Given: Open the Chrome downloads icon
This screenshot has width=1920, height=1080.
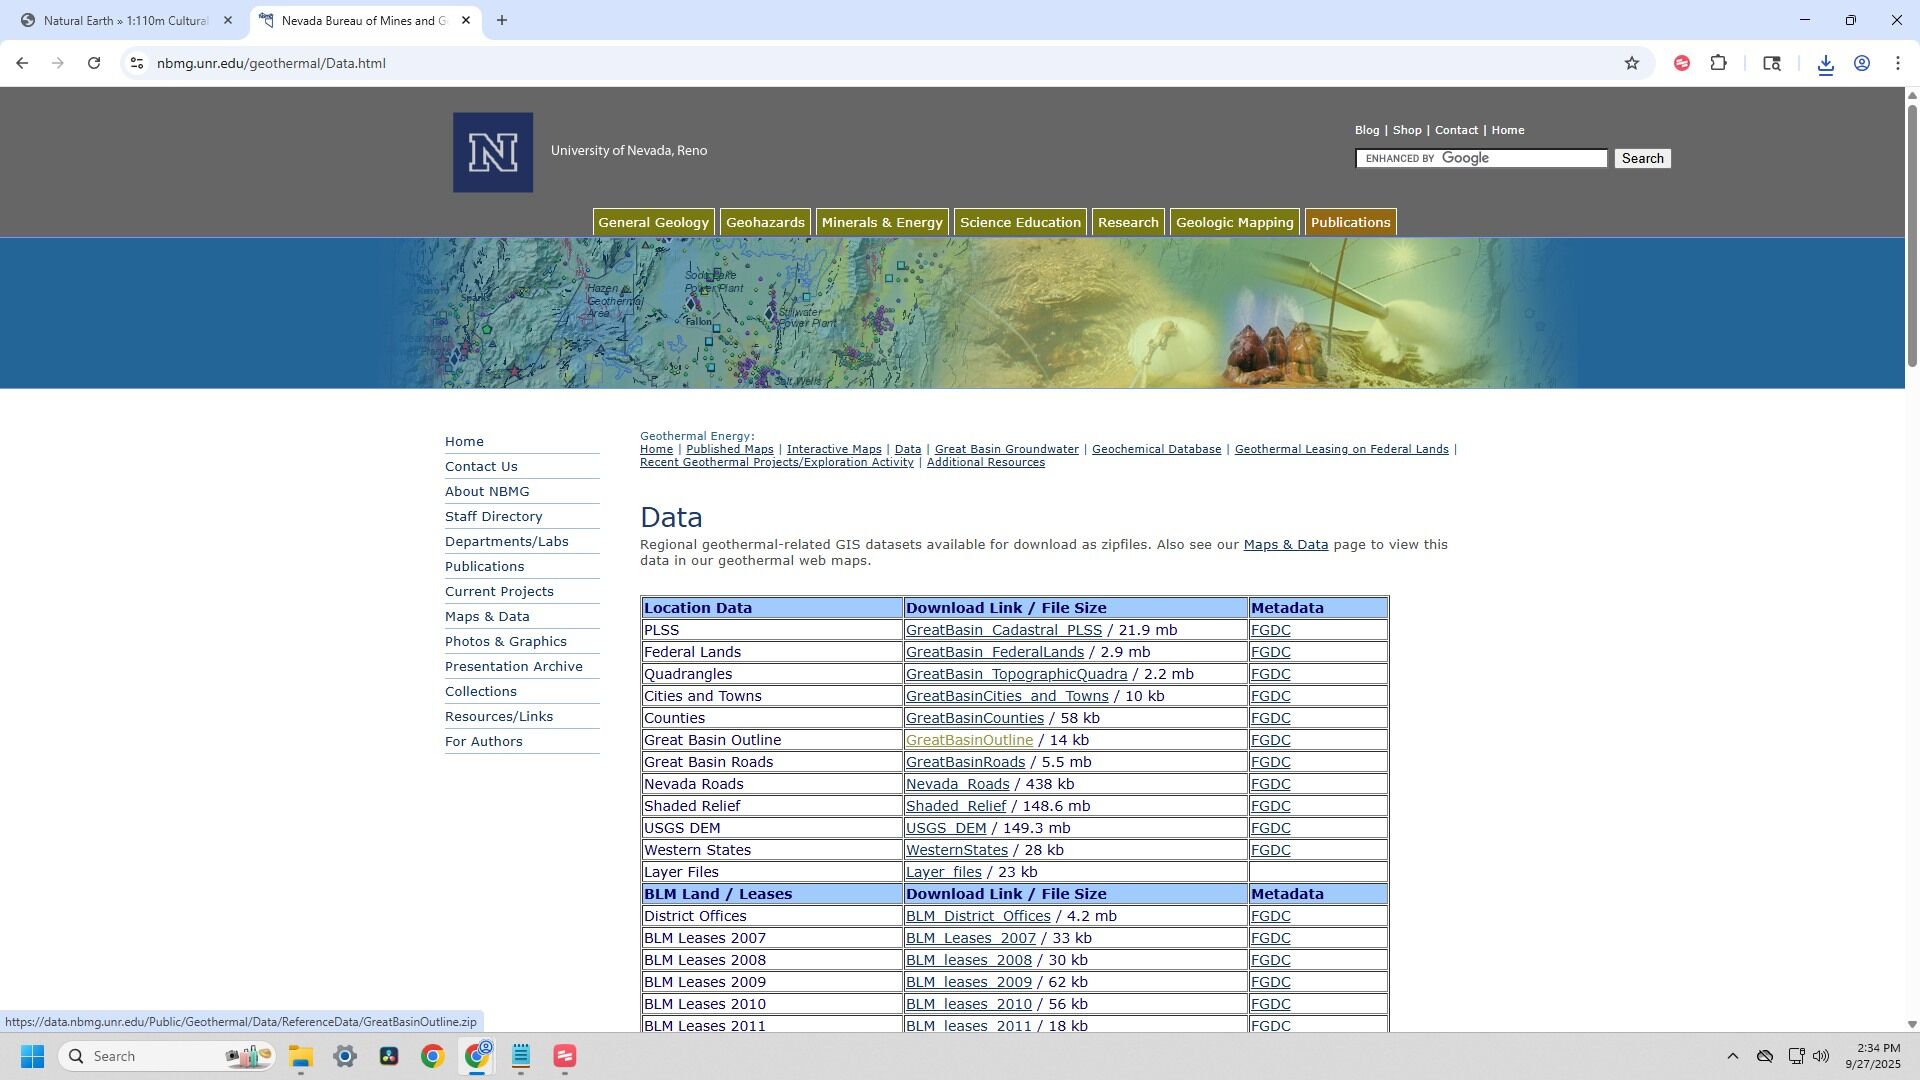Looking at the screenshot, I should pyautogui.click(x=1825, y=64).
